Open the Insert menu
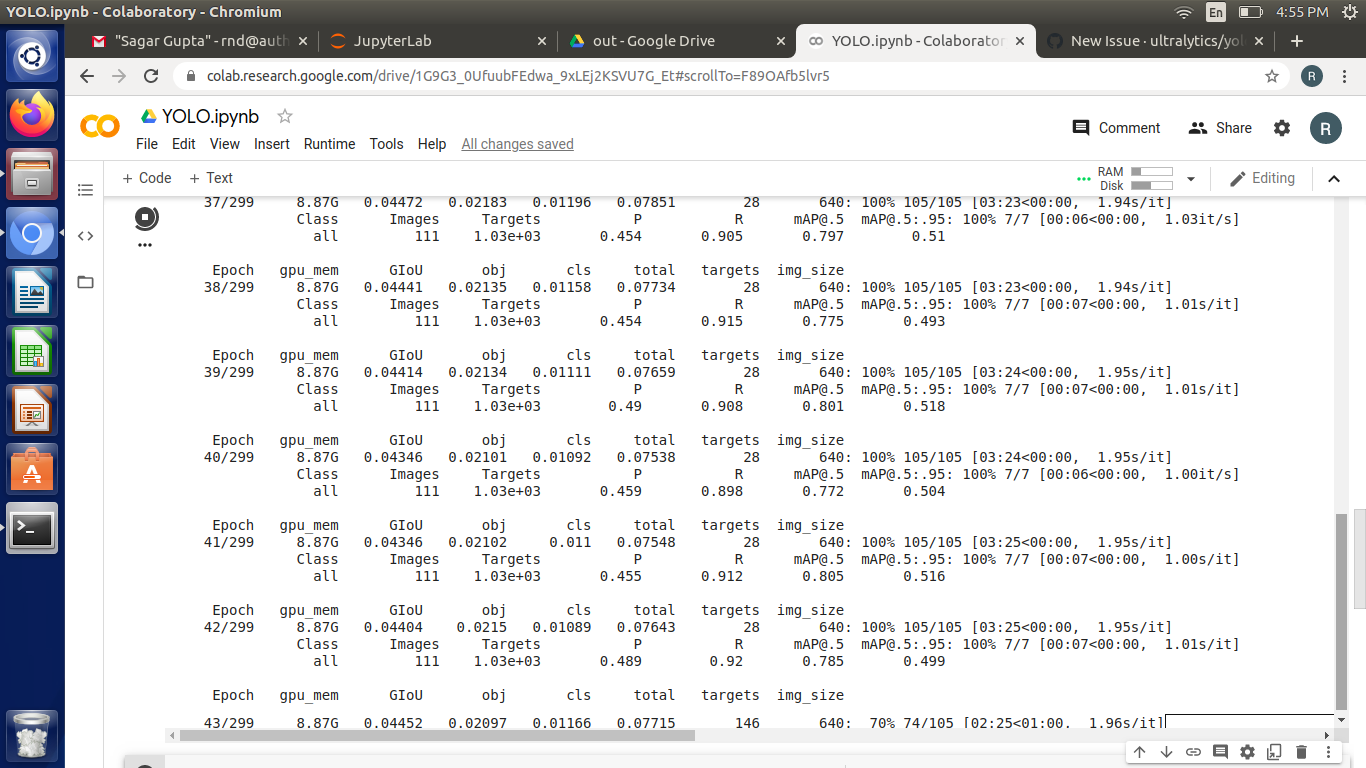1366x768 pixels. pos(271,144)
